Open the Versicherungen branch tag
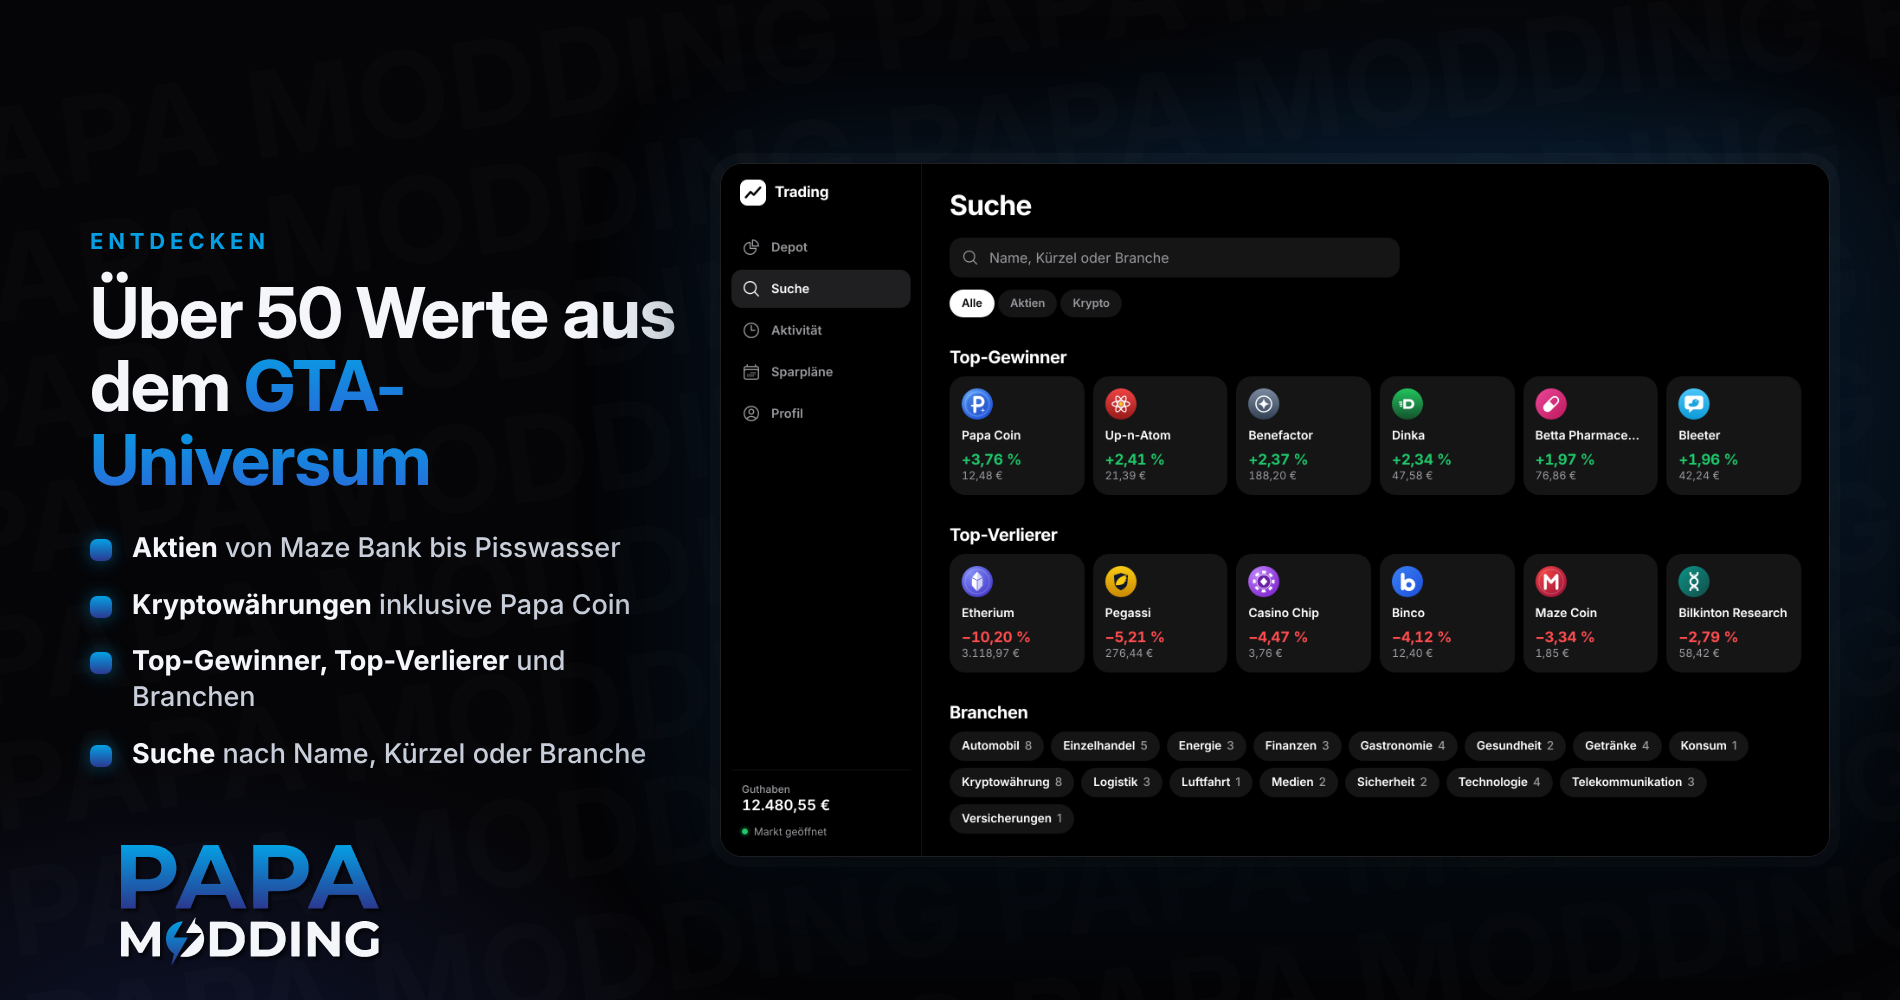 click(1011, 819)
